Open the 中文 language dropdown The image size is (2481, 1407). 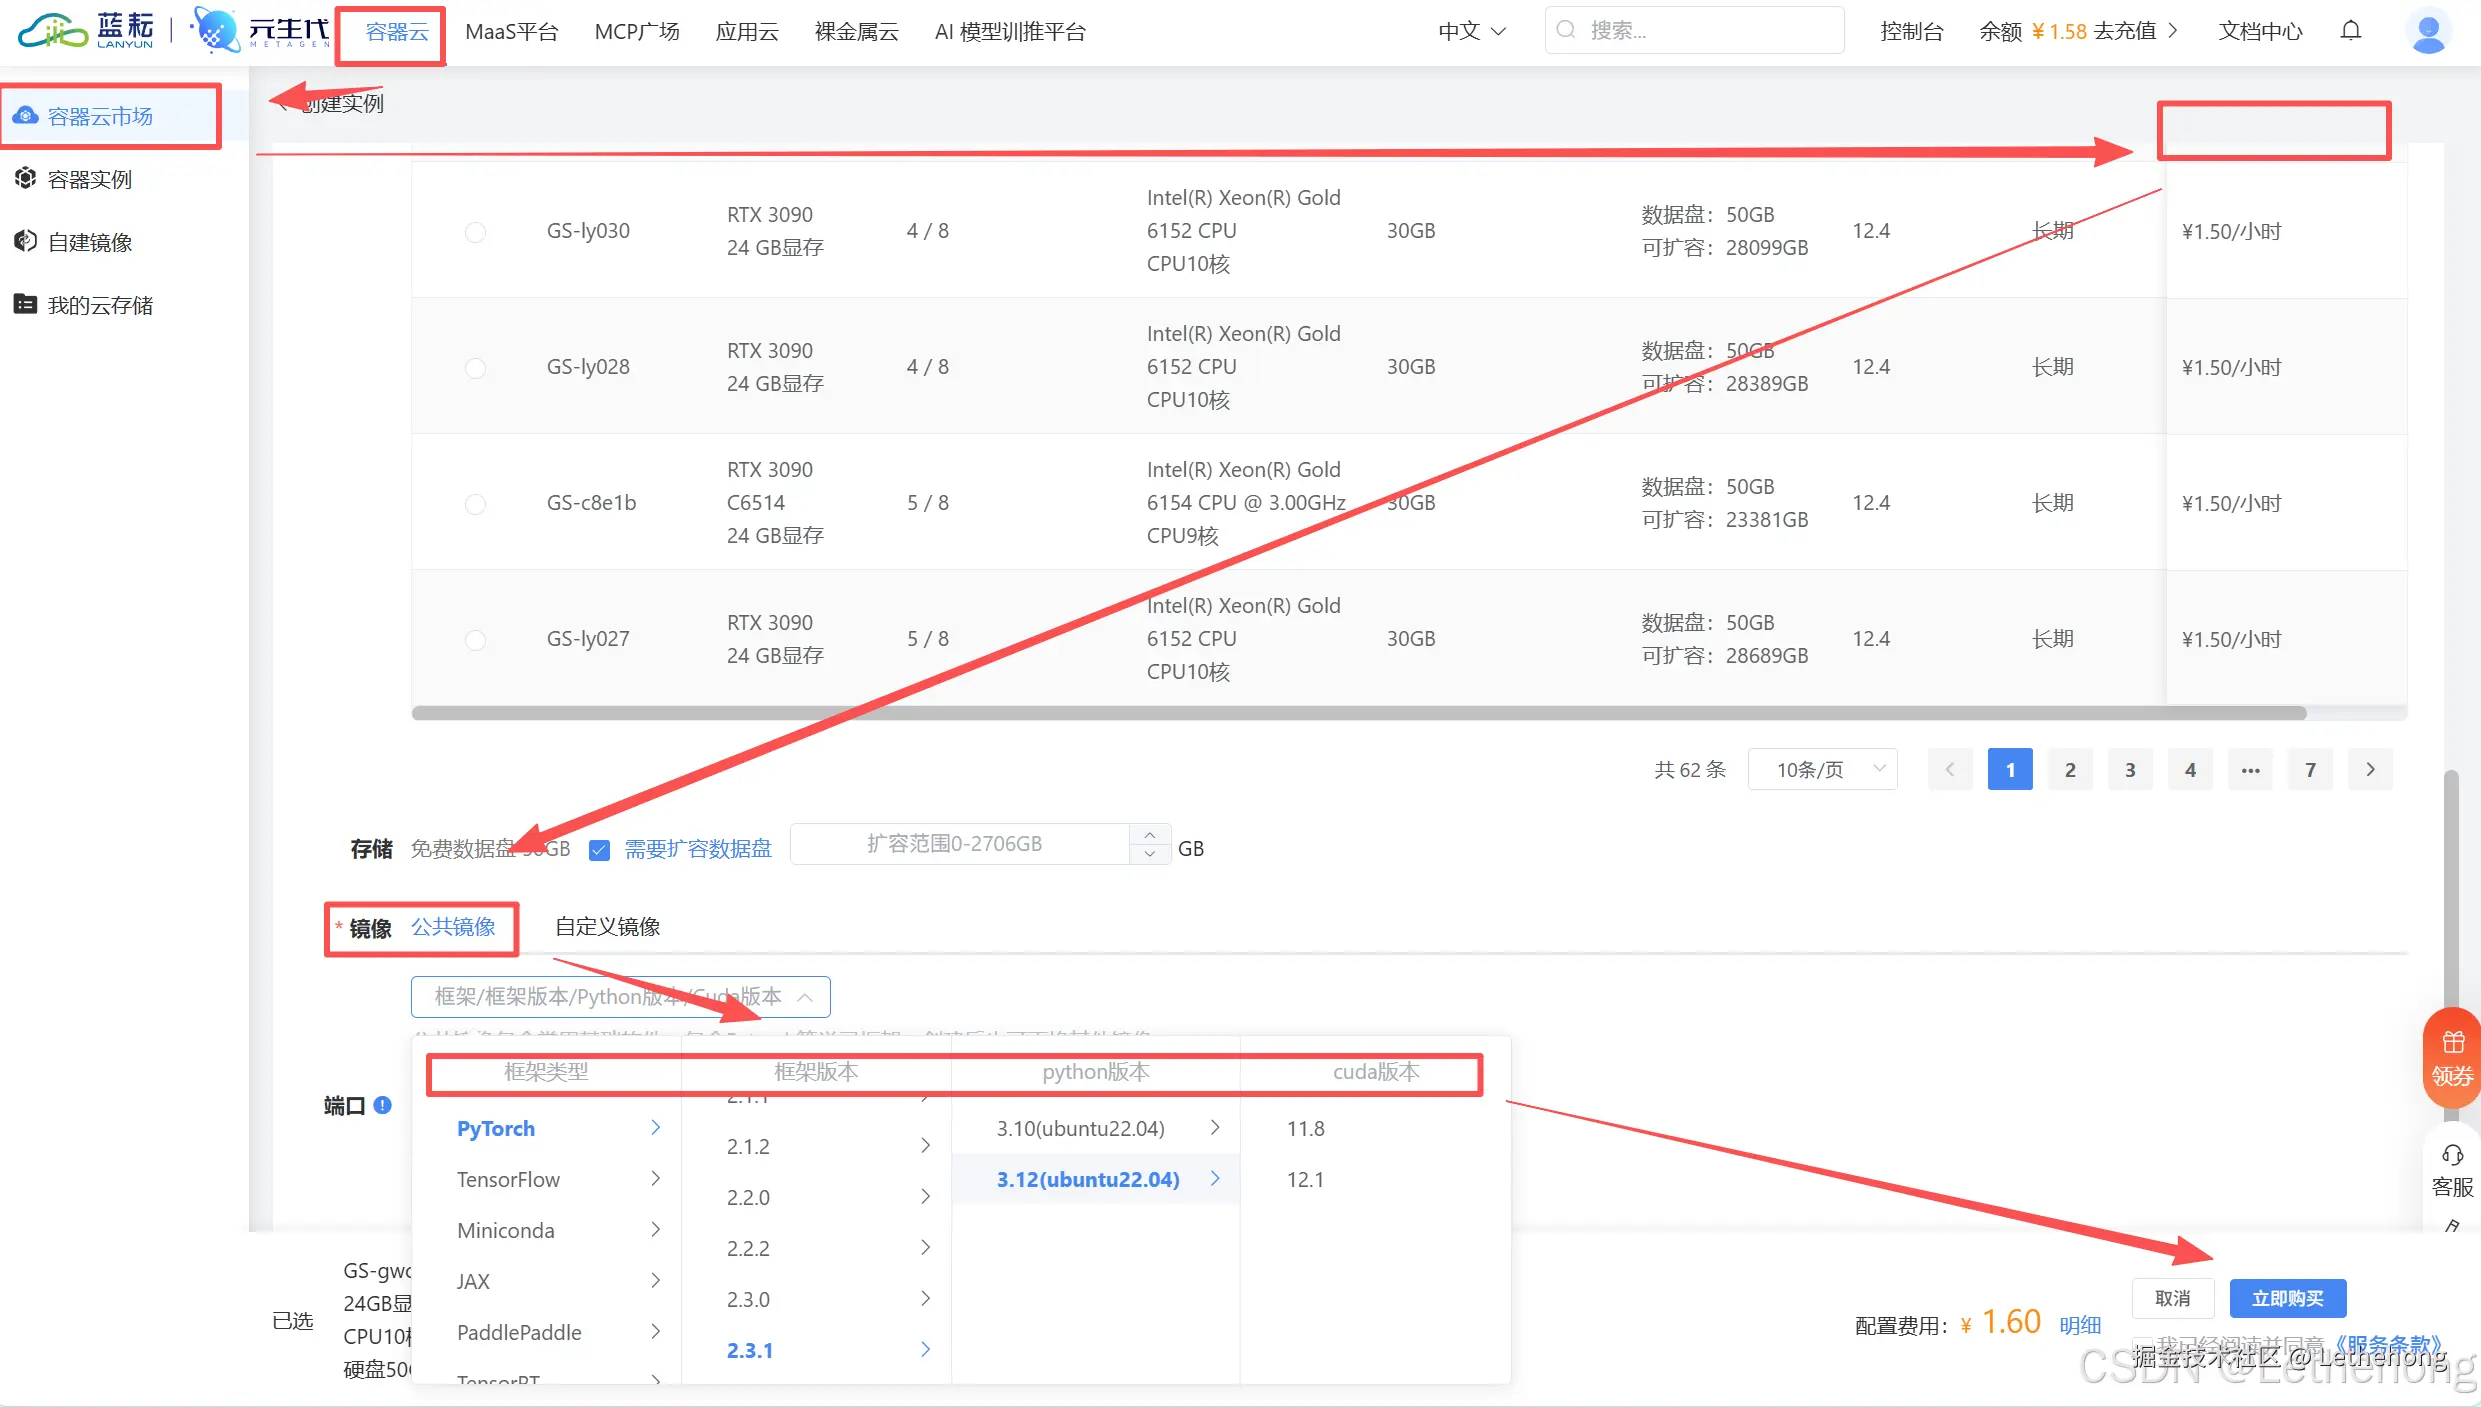click(1471, 31)
